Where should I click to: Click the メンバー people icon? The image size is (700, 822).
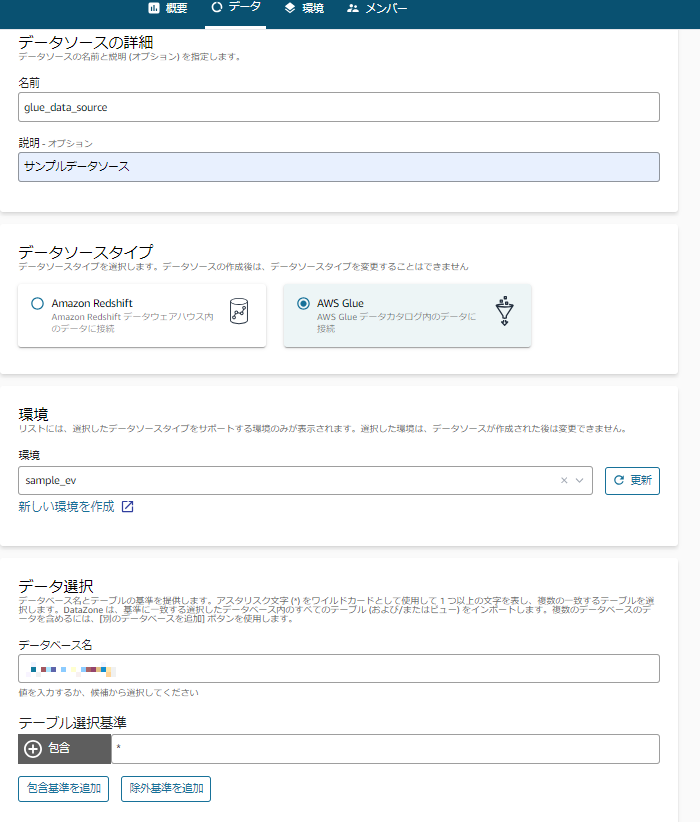point(353,8)
